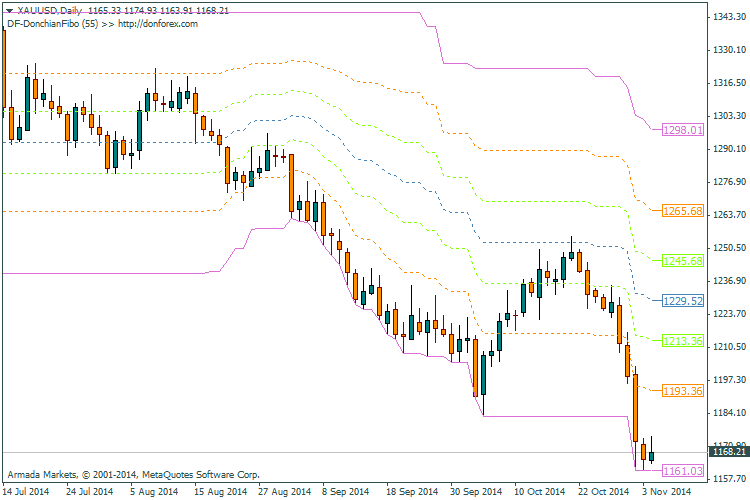Click the current price marker 1168.21
Viewport: 750px width, 500px height.
727,452
